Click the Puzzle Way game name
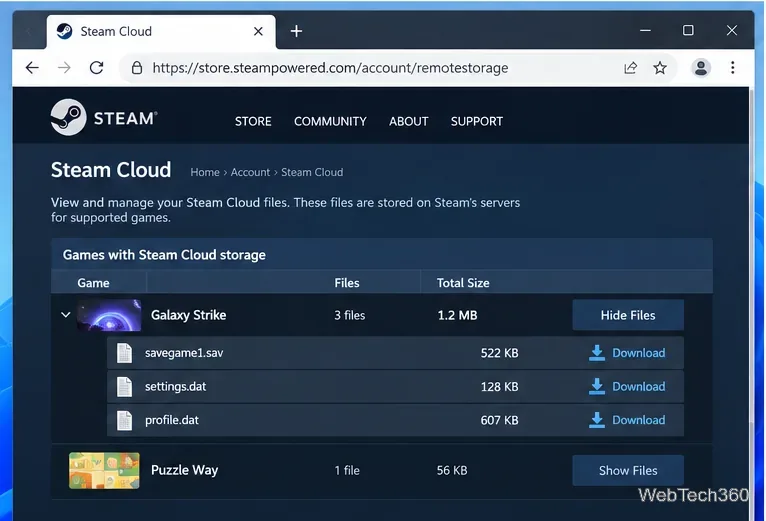Viewport: 766px width, 521px height. pos(185,470)
